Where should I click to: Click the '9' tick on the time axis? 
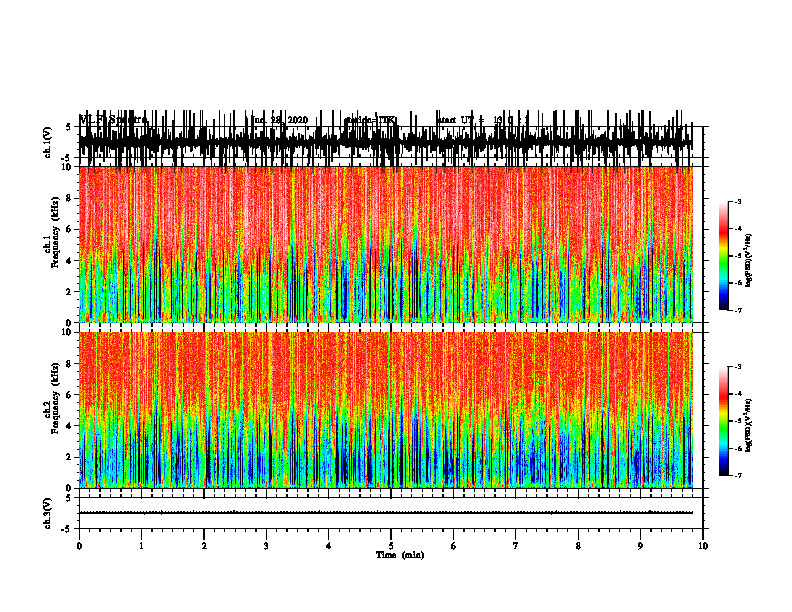[640, 546]
